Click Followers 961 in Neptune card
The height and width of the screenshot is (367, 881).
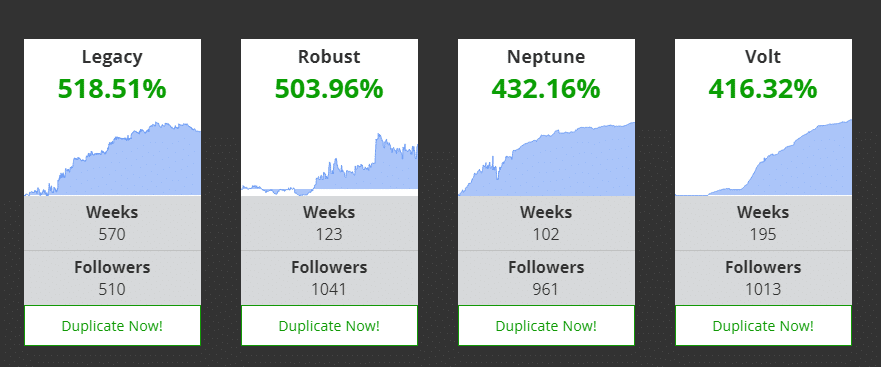click(x=546, y=278)
